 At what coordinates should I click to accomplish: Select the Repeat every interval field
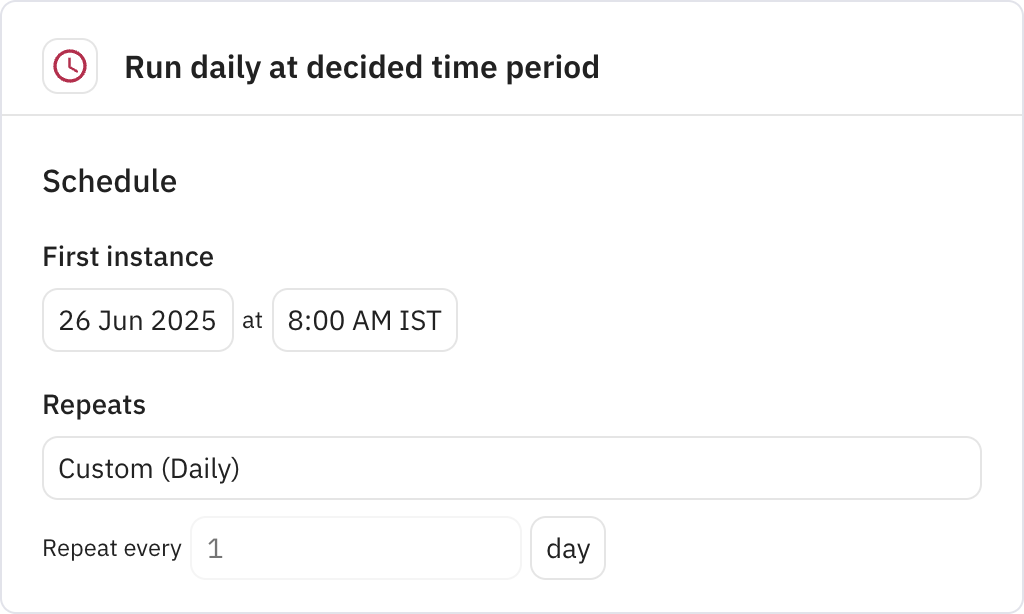pos(355,548)
